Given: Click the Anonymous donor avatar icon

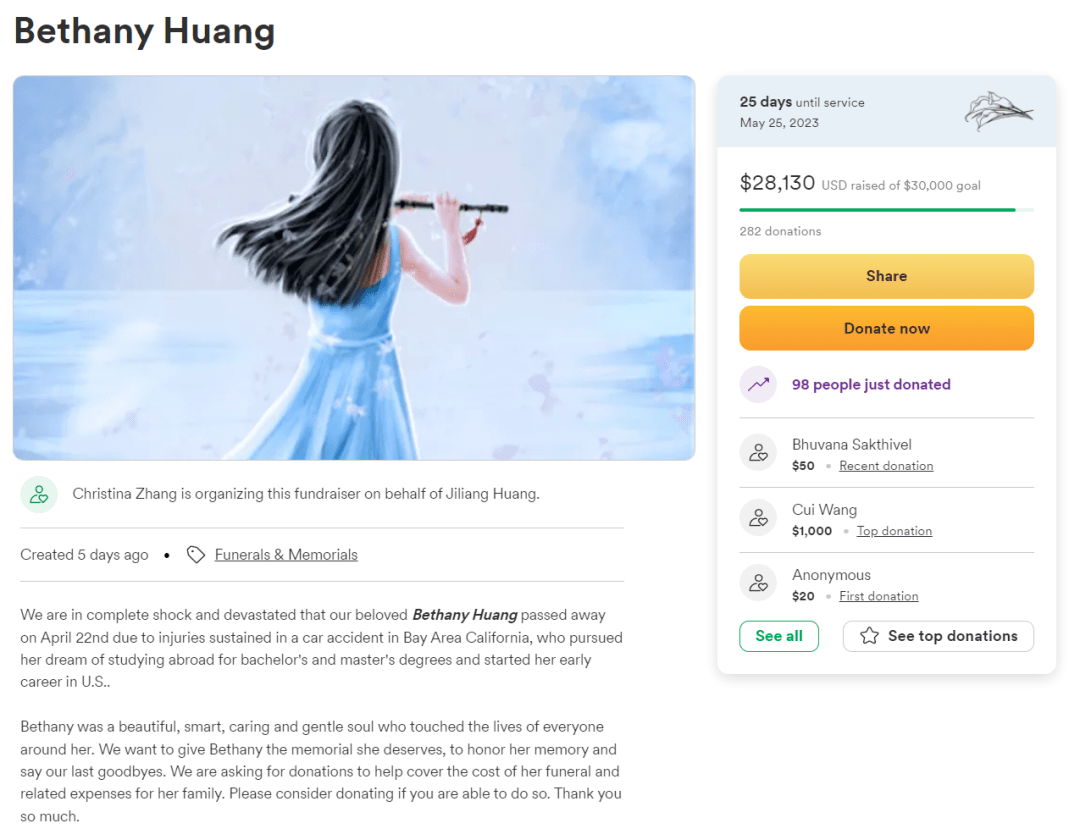Looking at the screenshot, I should point(758,582).
